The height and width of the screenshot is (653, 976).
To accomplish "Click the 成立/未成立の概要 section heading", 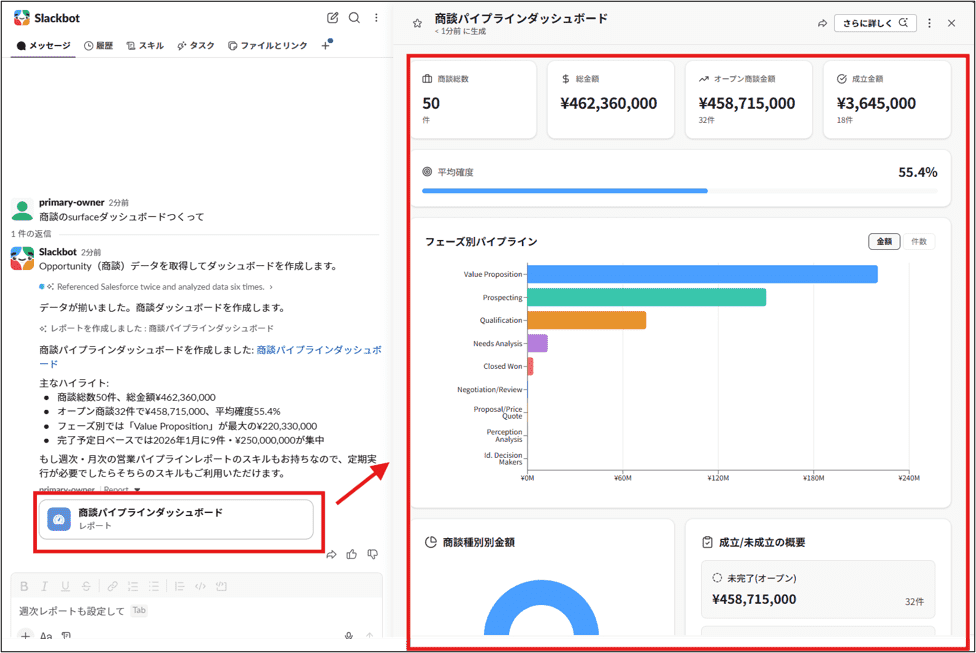I will click(x=762, y=542).
